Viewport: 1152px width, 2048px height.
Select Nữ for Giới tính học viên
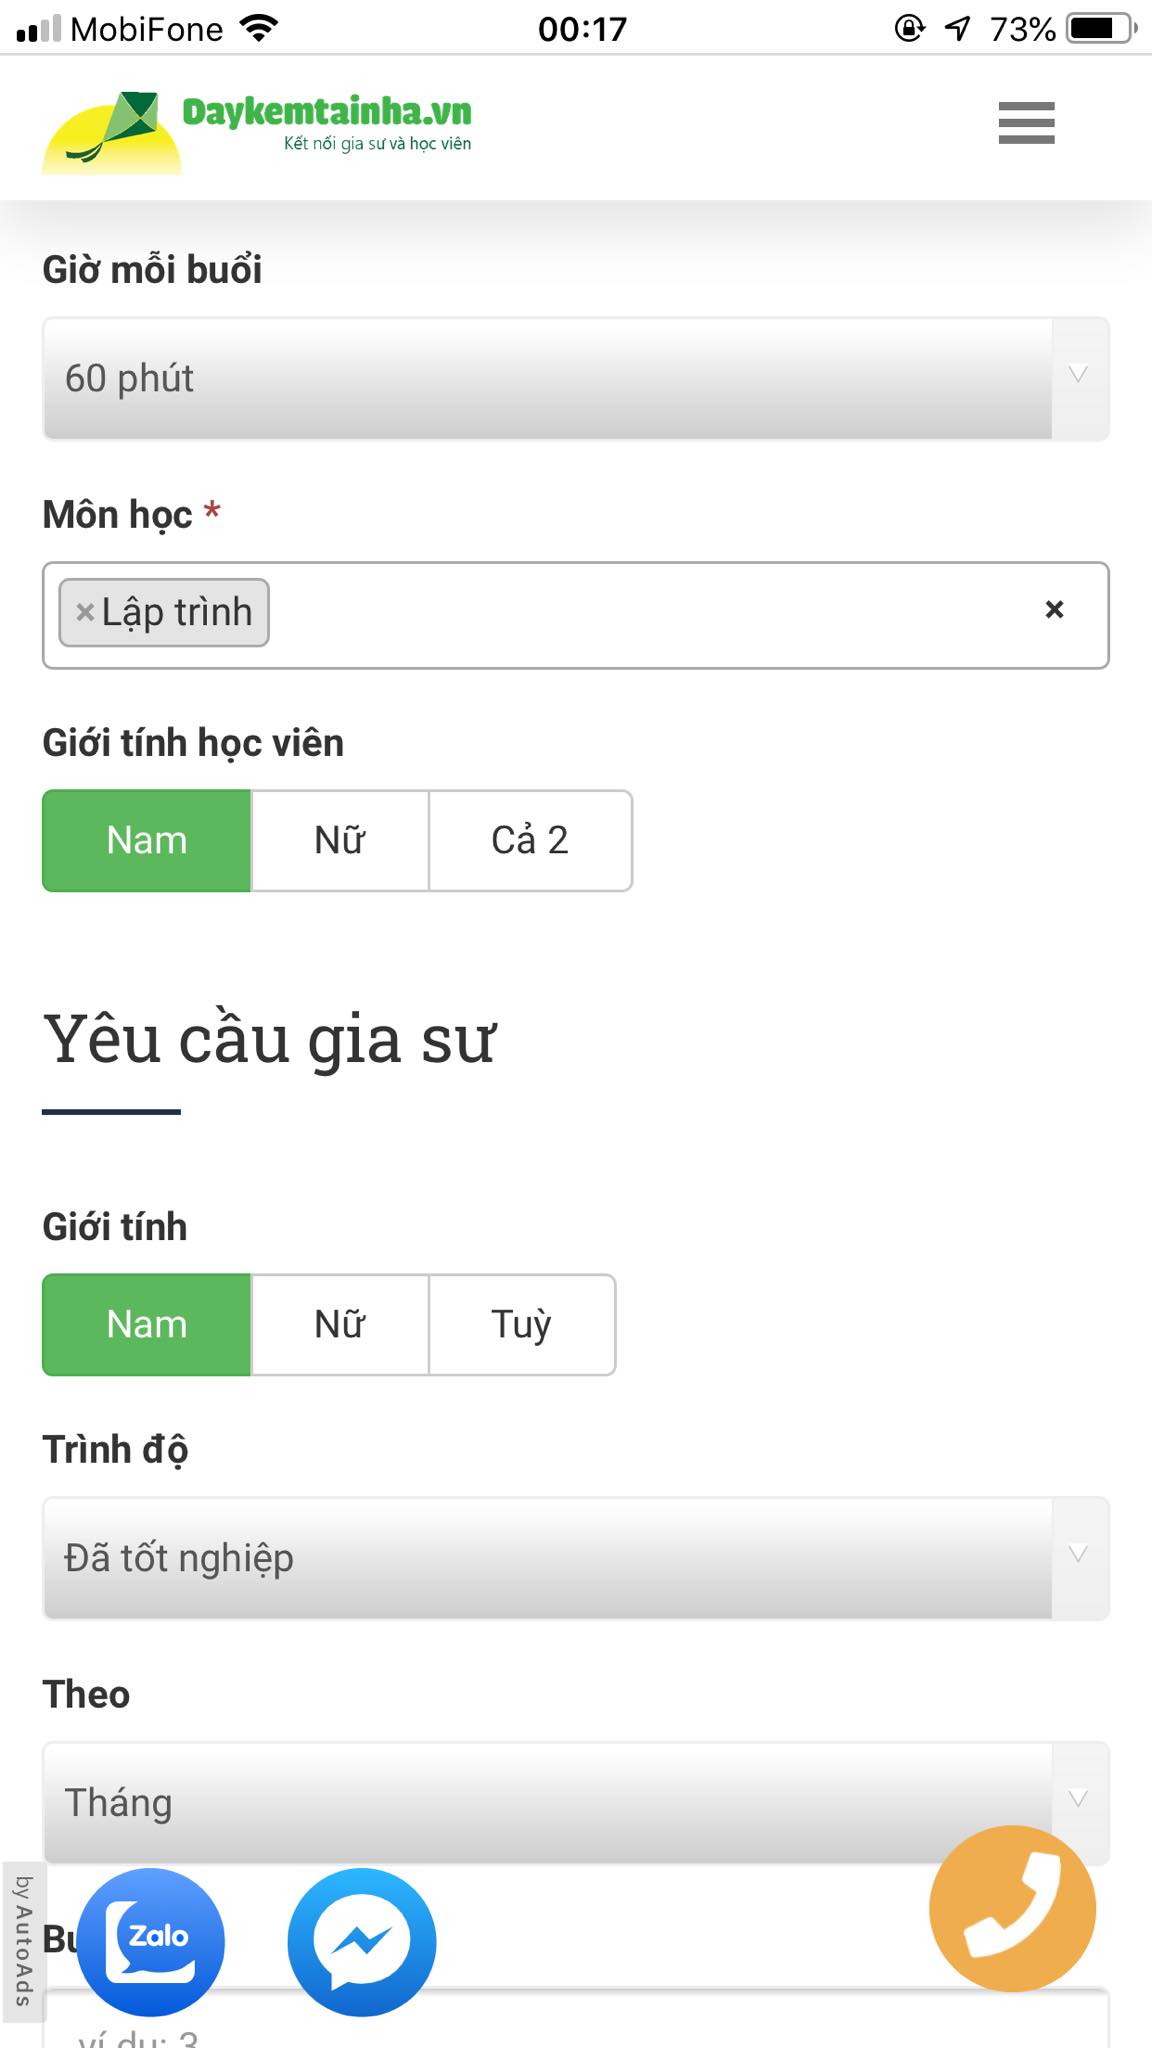[338, 840]
